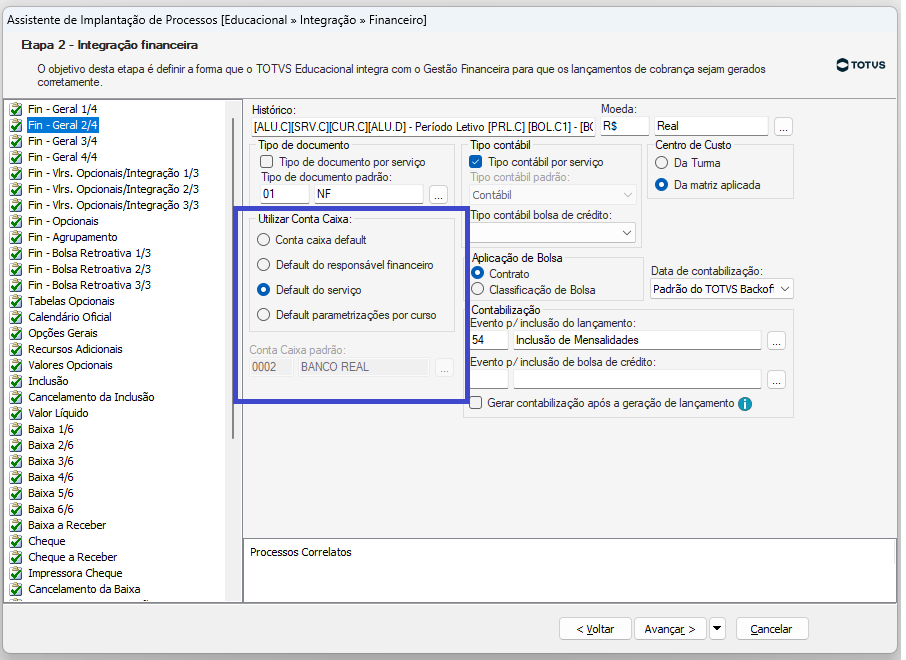The image size is (906, 660).
Task: Open Fin - Vlrs. Opcionais/Integração 2/3 step
Action: pos(113,190)
